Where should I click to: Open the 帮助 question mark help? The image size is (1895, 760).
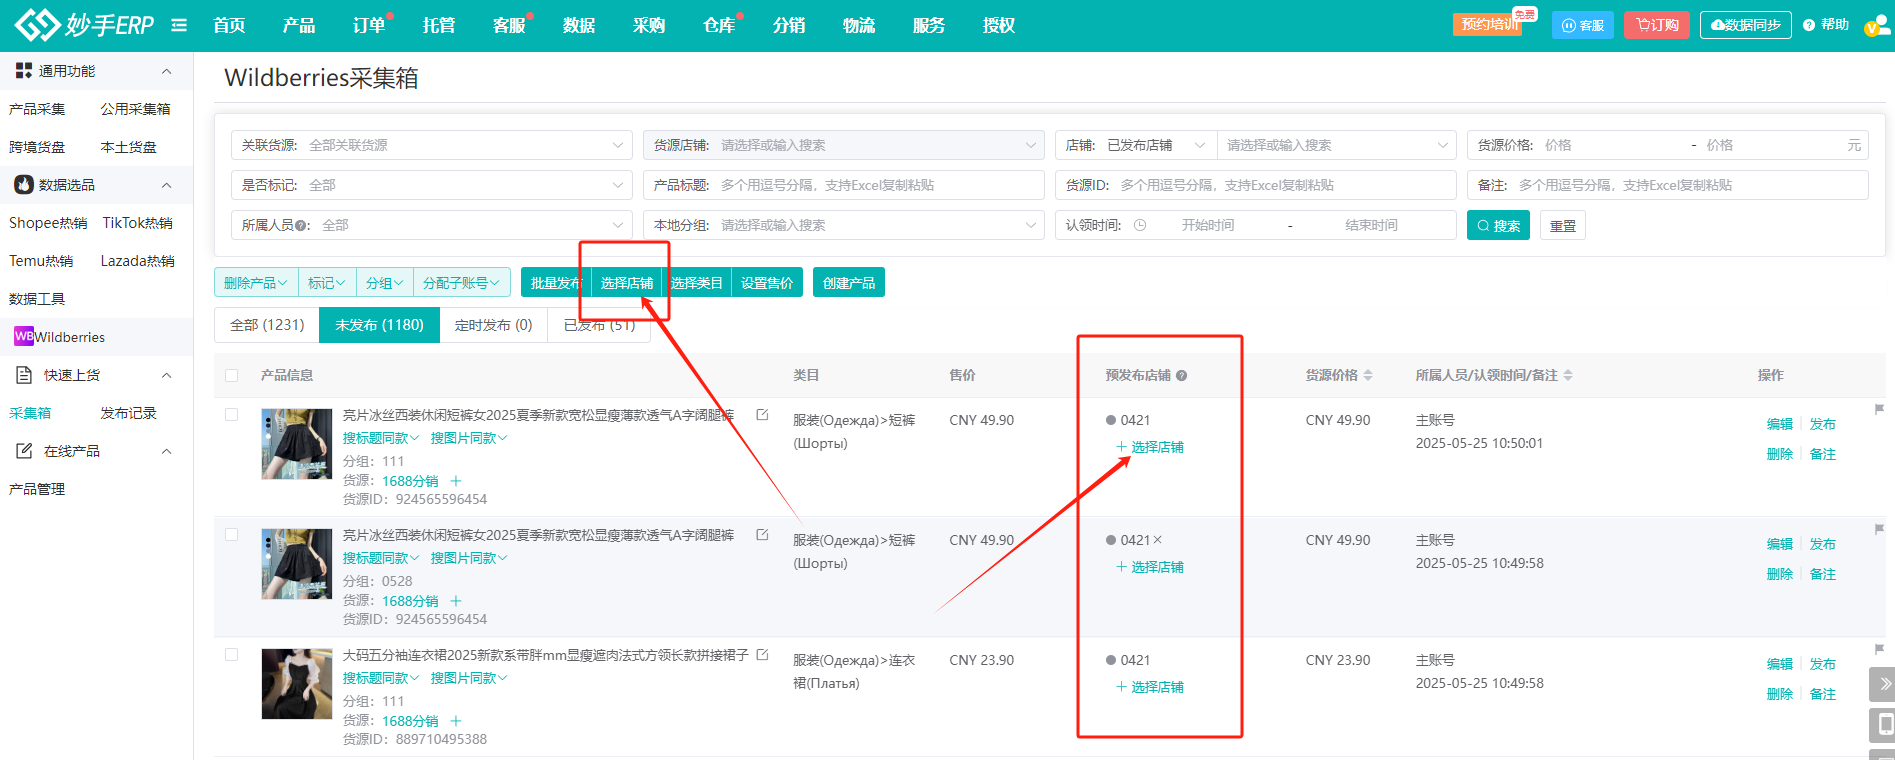[x=1826, y=25]
